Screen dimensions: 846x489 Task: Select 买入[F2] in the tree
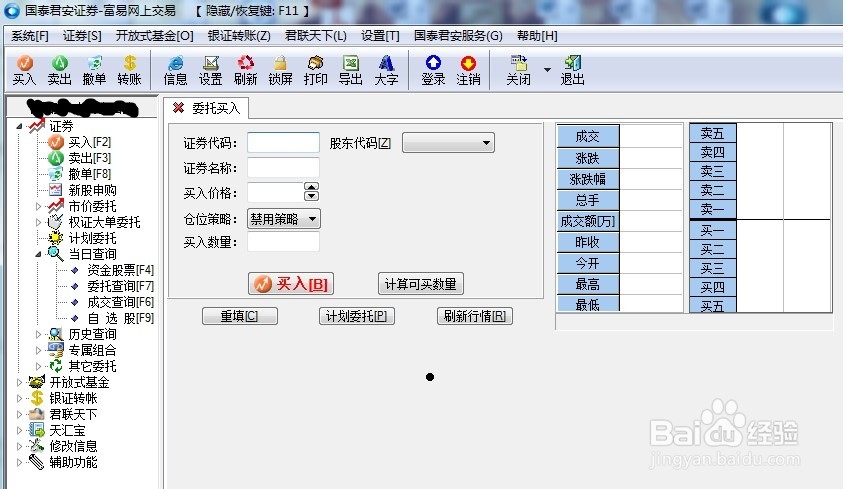[x=89, y=142]
